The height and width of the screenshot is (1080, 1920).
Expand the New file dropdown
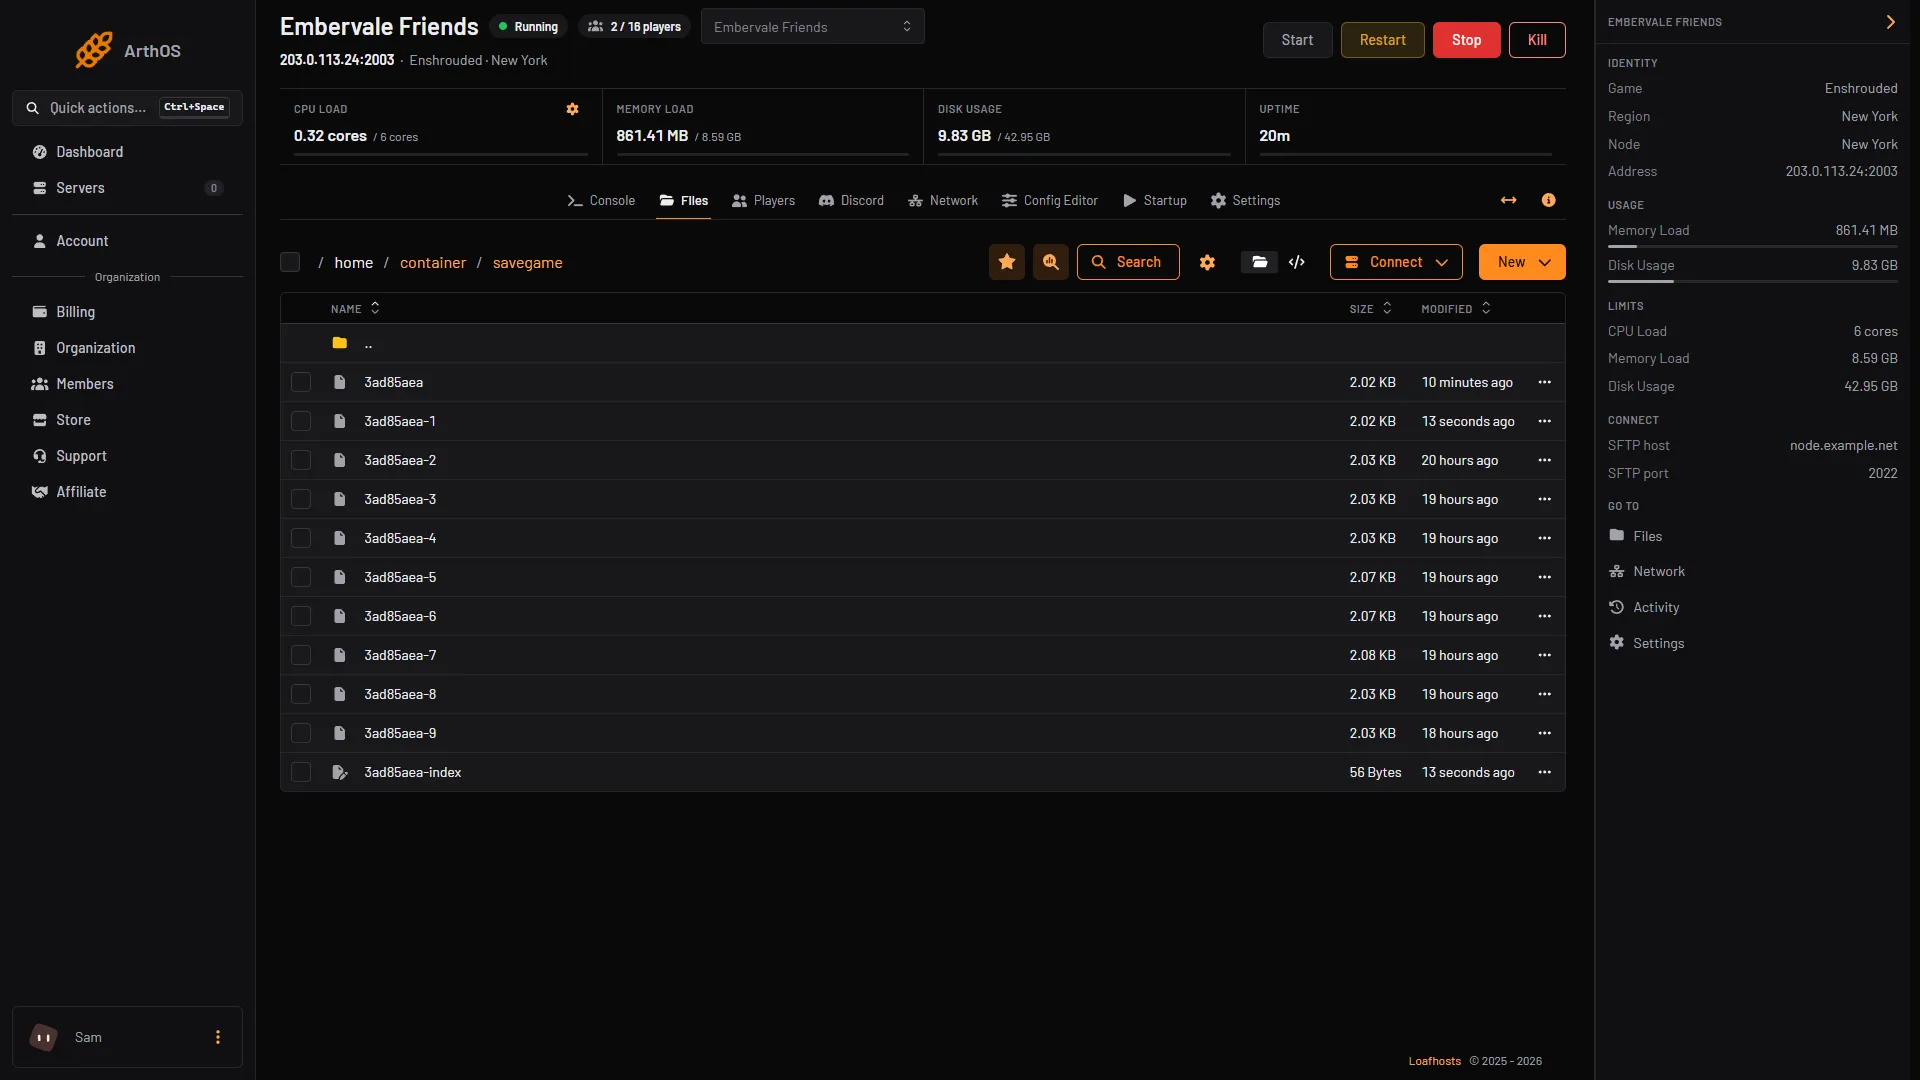click(x=1522, y=262)
